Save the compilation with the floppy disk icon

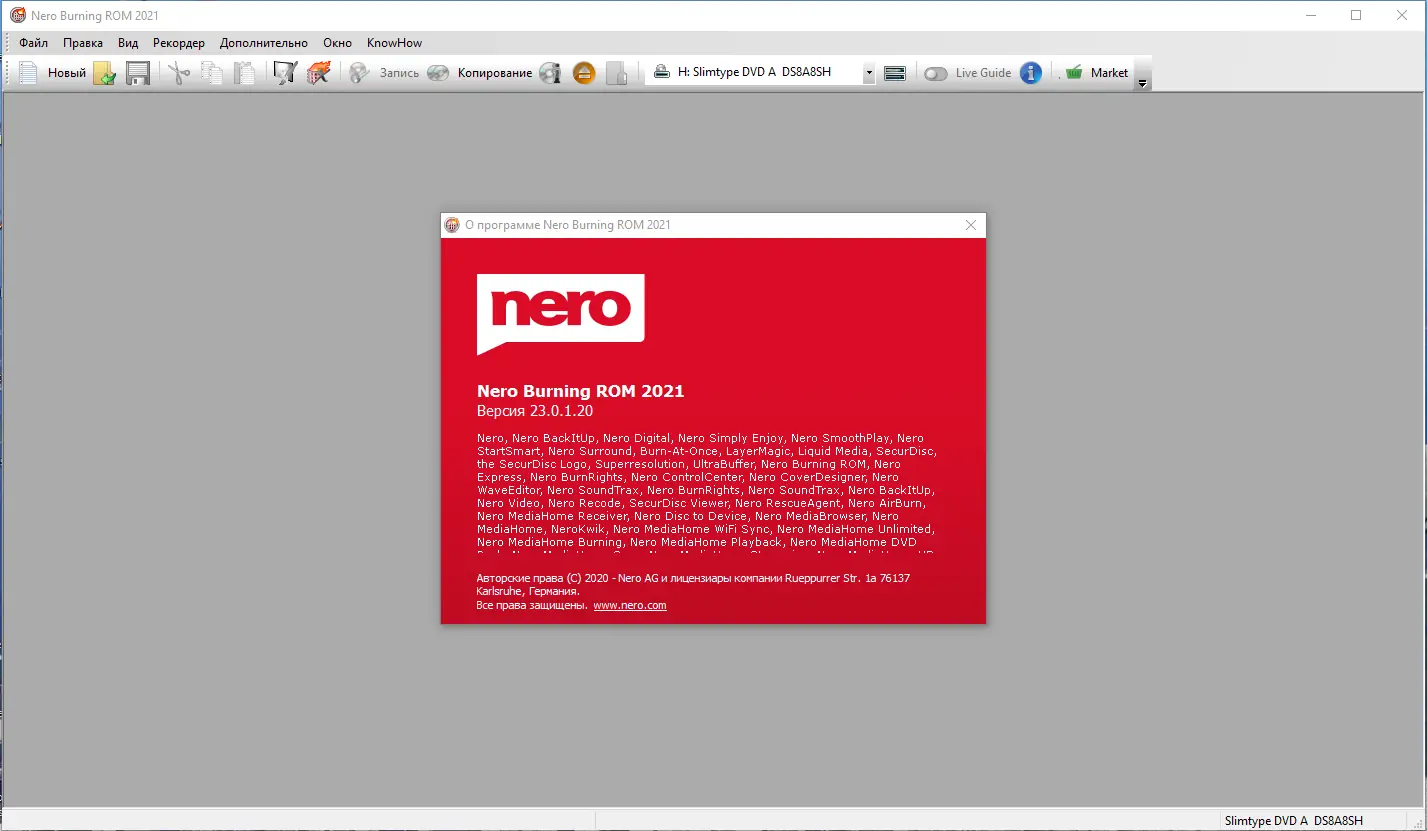(137, 73)
